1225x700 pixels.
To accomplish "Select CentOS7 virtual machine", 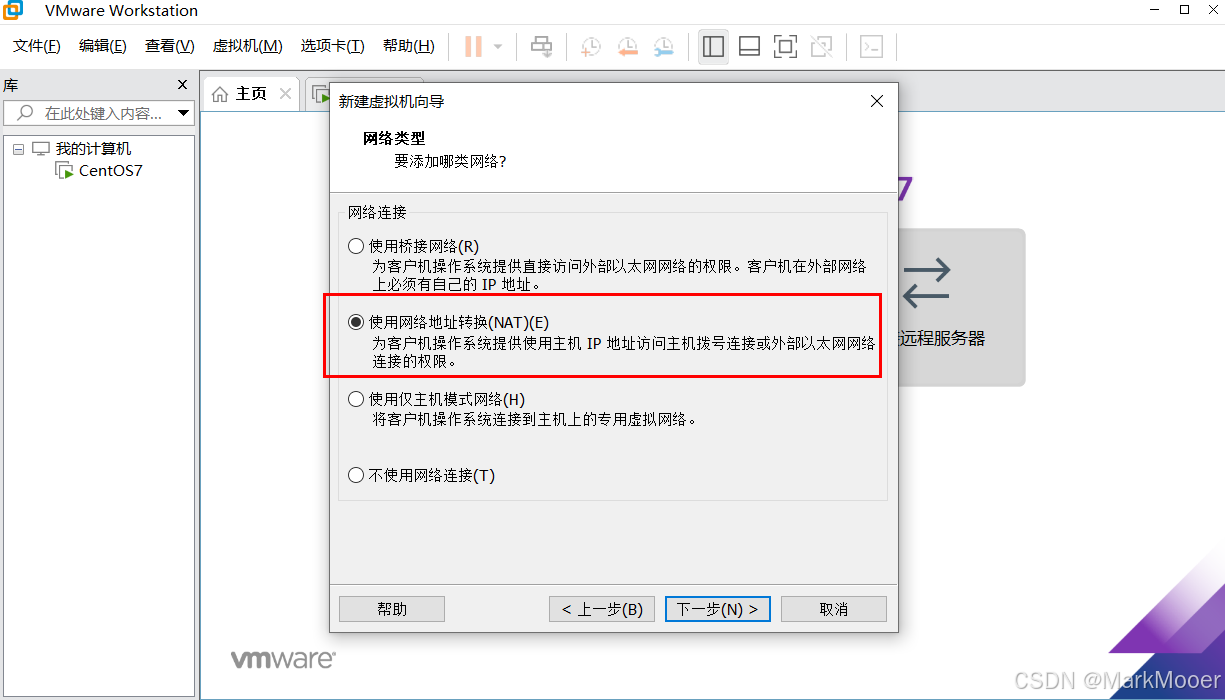I will click(x=111, y=170).
